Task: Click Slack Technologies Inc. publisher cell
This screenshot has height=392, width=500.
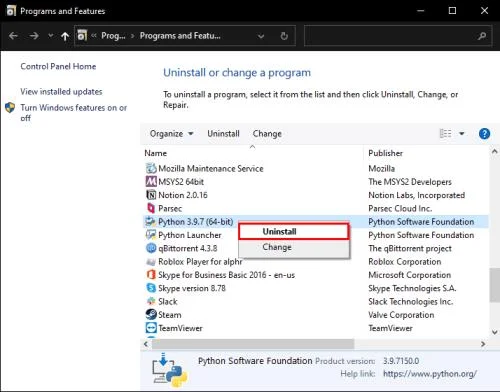Action: pos(410,302)
